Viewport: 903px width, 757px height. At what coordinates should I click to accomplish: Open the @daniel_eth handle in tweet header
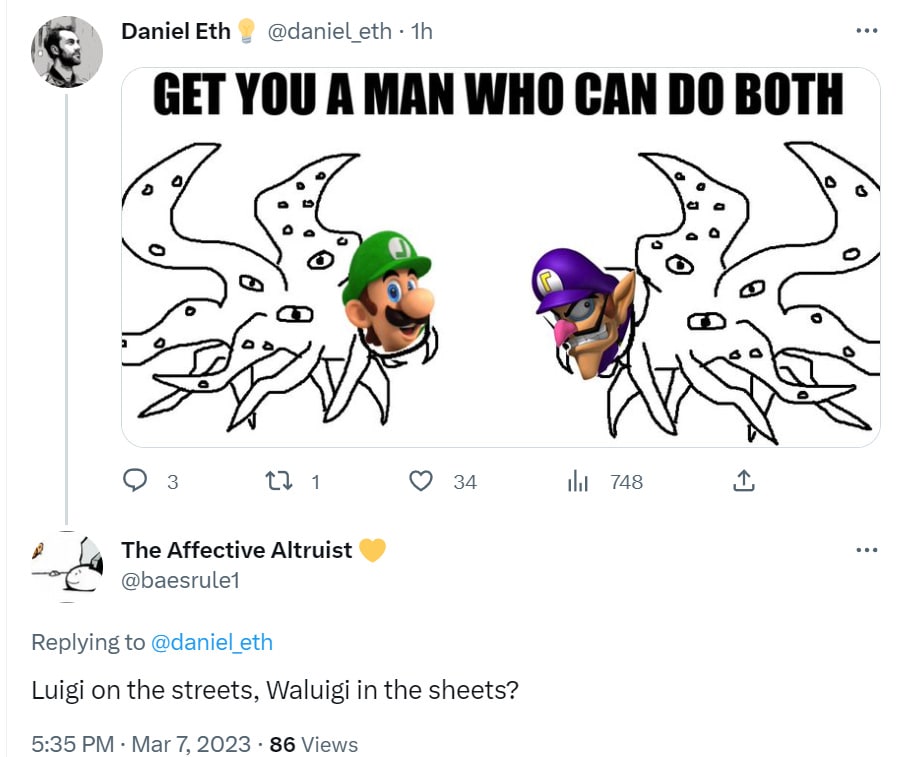point(329,31)
